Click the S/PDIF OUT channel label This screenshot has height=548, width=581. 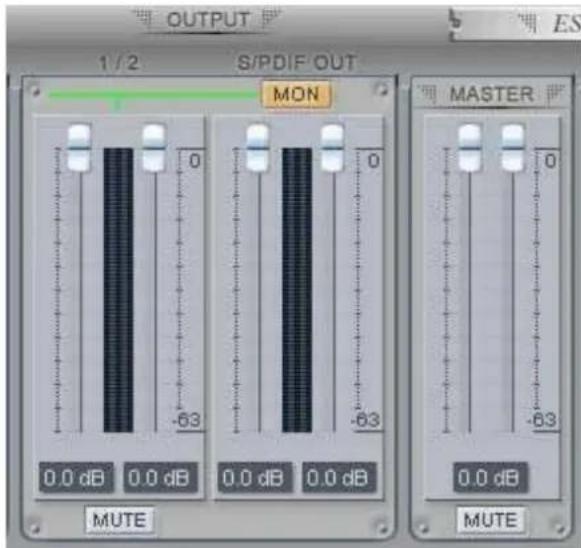point(296,63)
